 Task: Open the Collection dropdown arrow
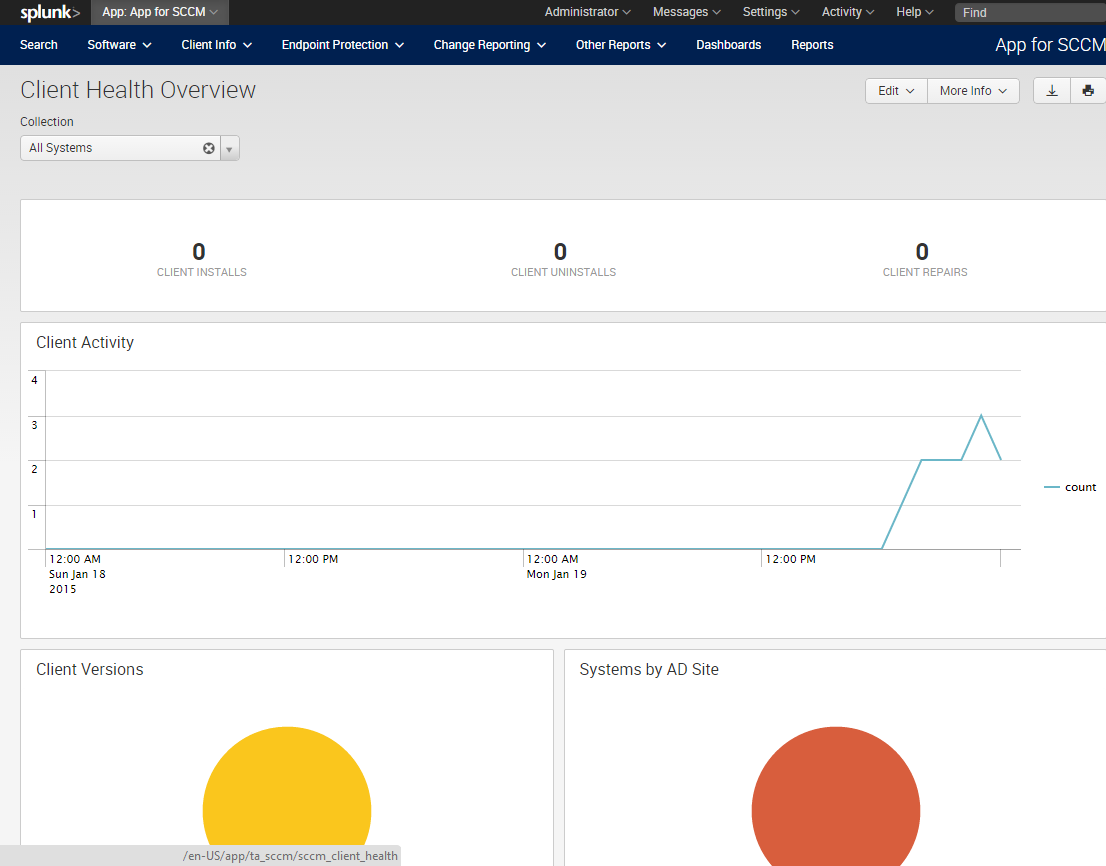(x=229, y=149)
